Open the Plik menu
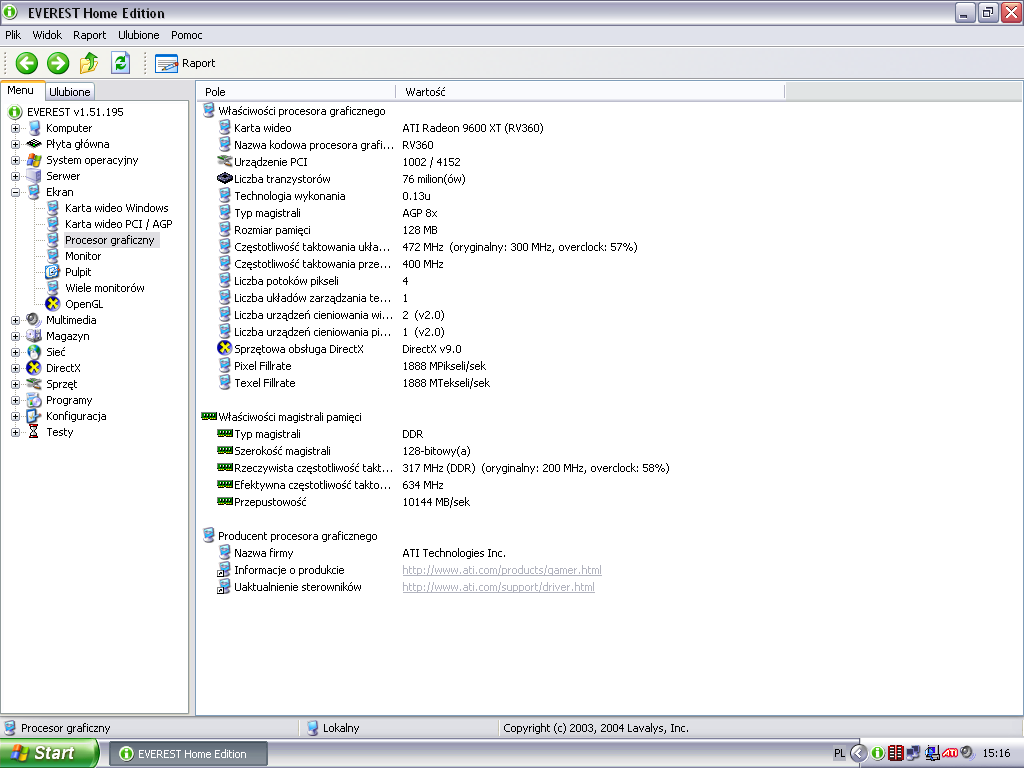Image resolution: width=1024 pixels, height=768 pixels. pyautogui.click(x=13, y=35)
